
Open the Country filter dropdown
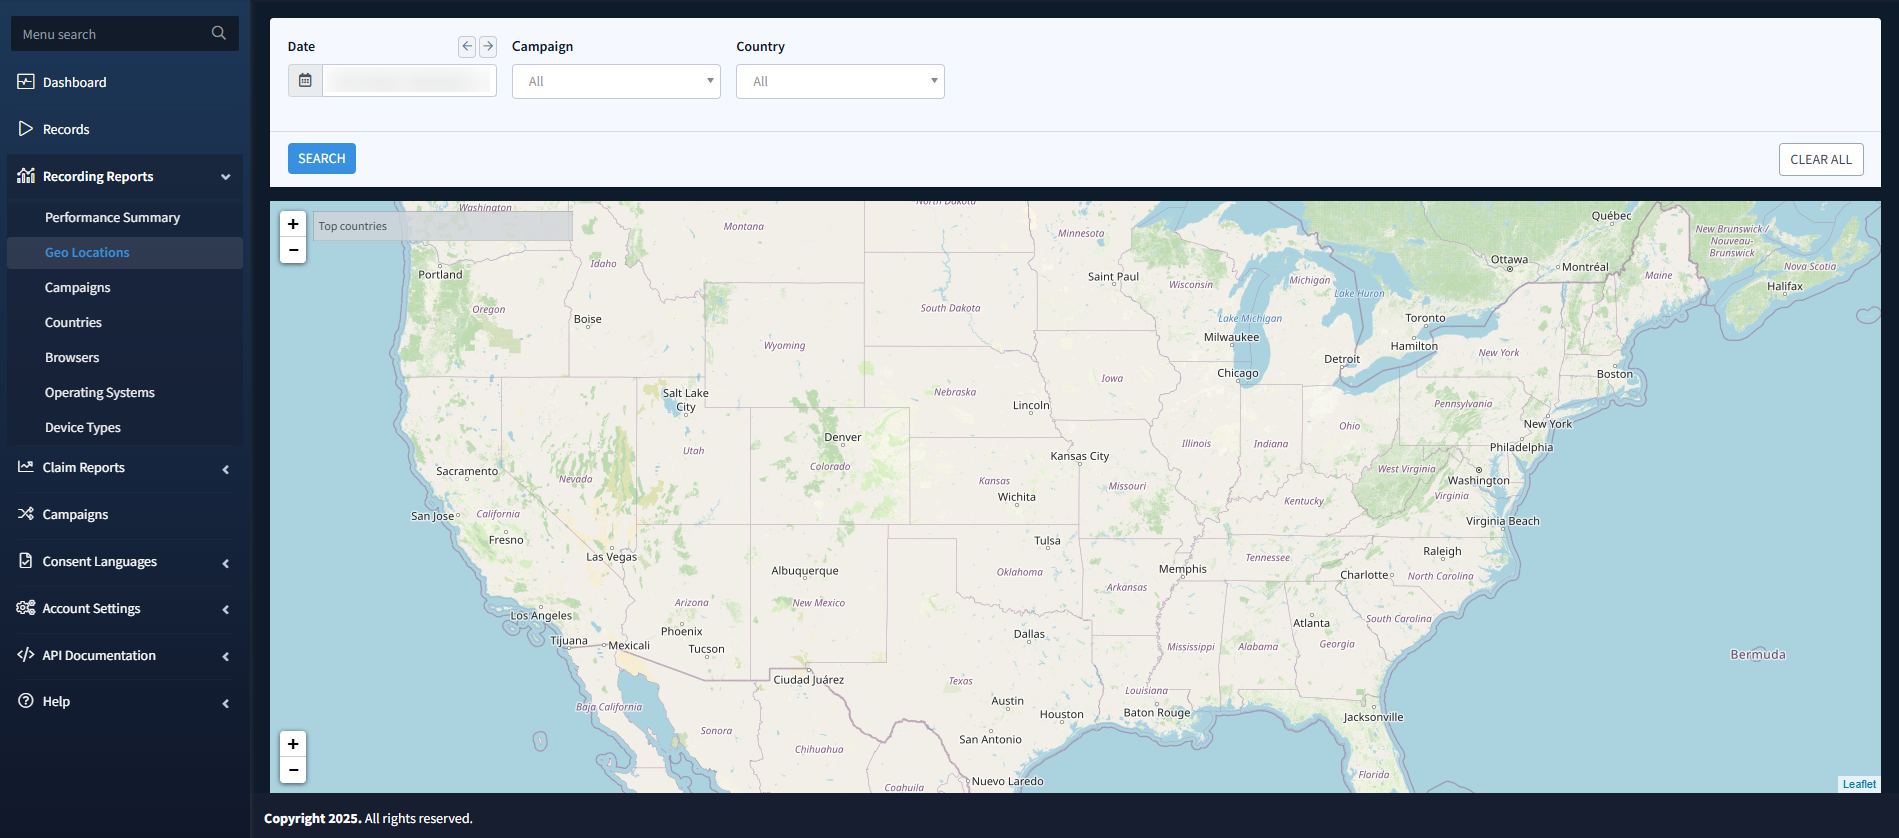pos(840,81)
